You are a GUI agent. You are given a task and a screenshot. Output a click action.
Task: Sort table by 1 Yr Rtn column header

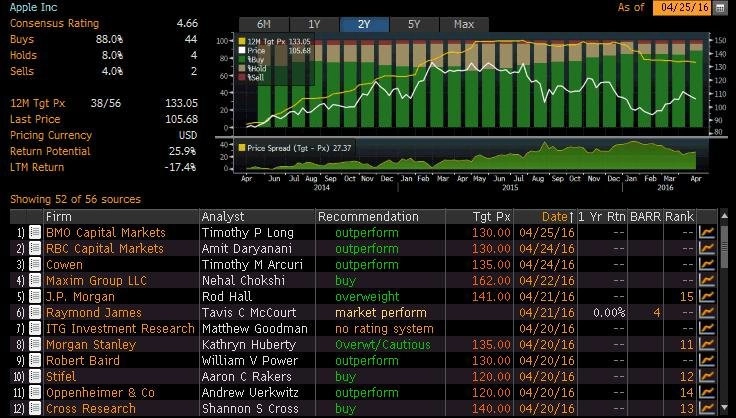pos(602,217)
